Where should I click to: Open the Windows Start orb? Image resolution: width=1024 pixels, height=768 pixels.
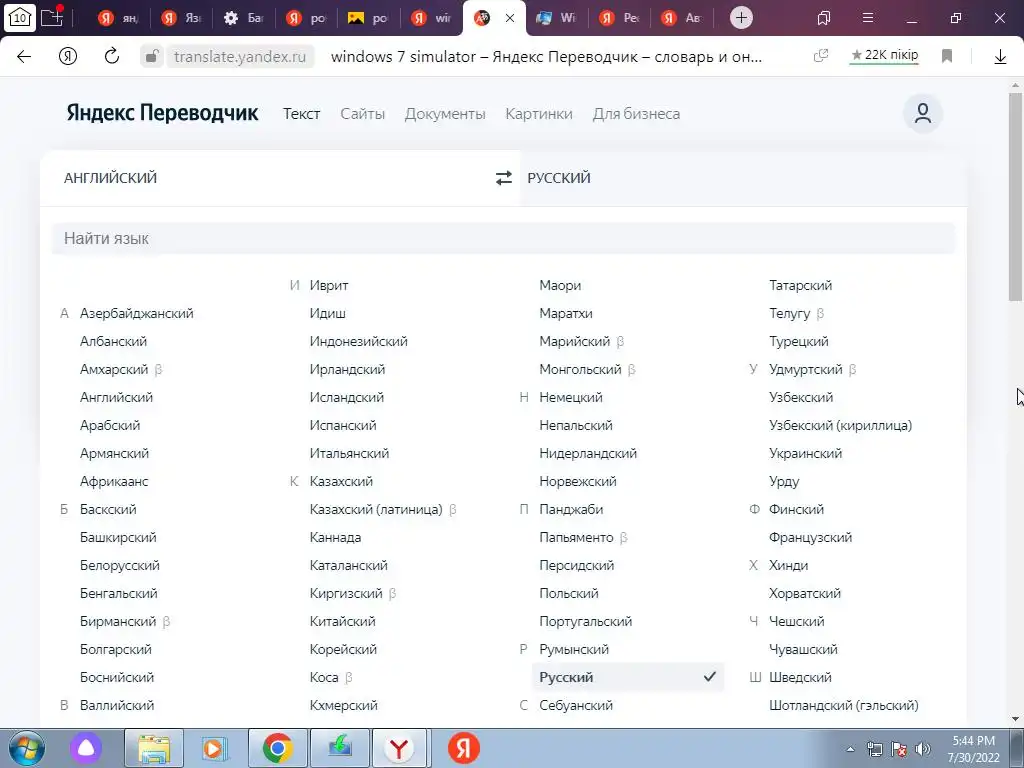27,748
